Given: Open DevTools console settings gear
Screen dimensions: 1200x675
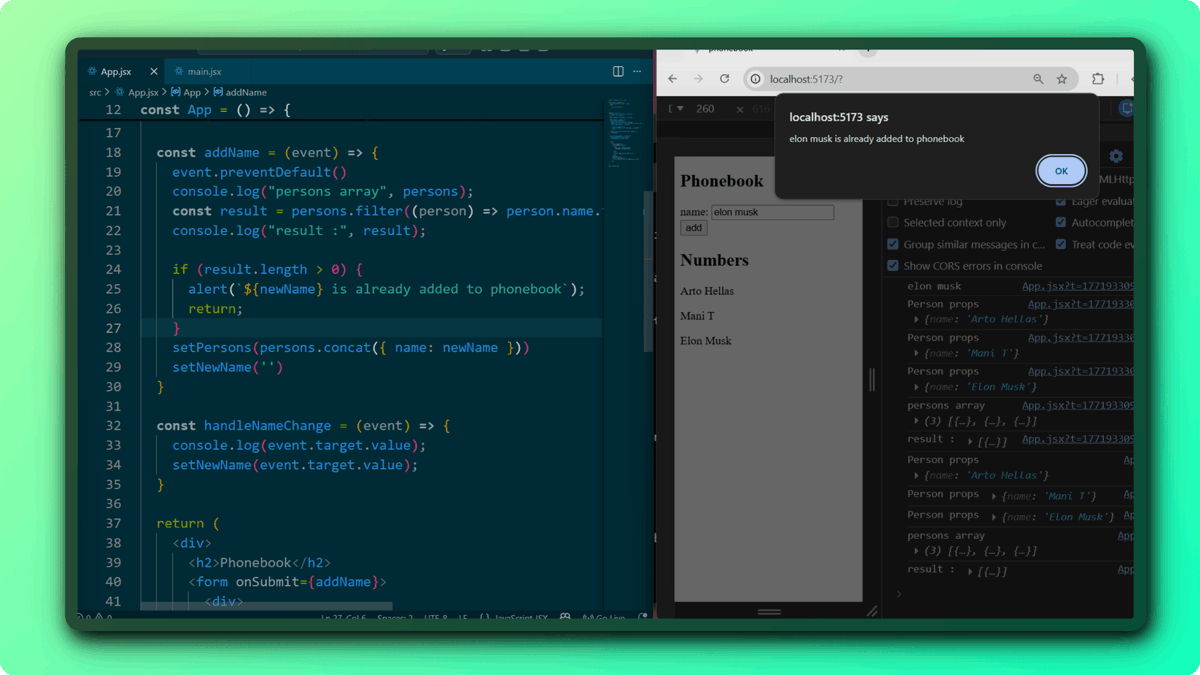Looking at the screenshot, I should [1116, 156].
